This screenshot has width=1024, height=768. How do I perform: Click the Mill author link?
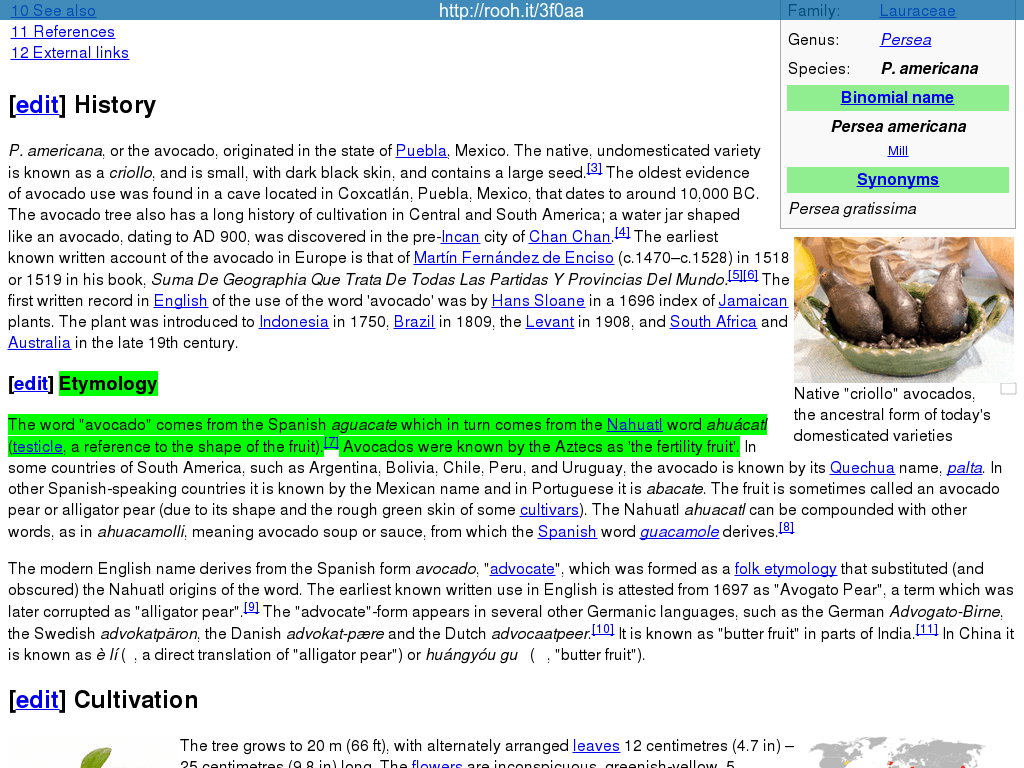(x=897, y=151)
